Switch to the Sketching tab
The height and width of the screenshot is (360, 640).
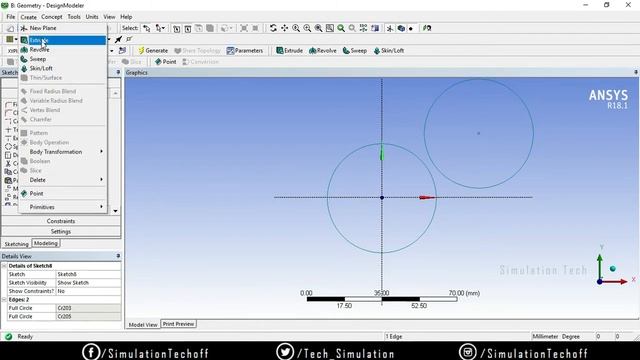click(16, 244)
